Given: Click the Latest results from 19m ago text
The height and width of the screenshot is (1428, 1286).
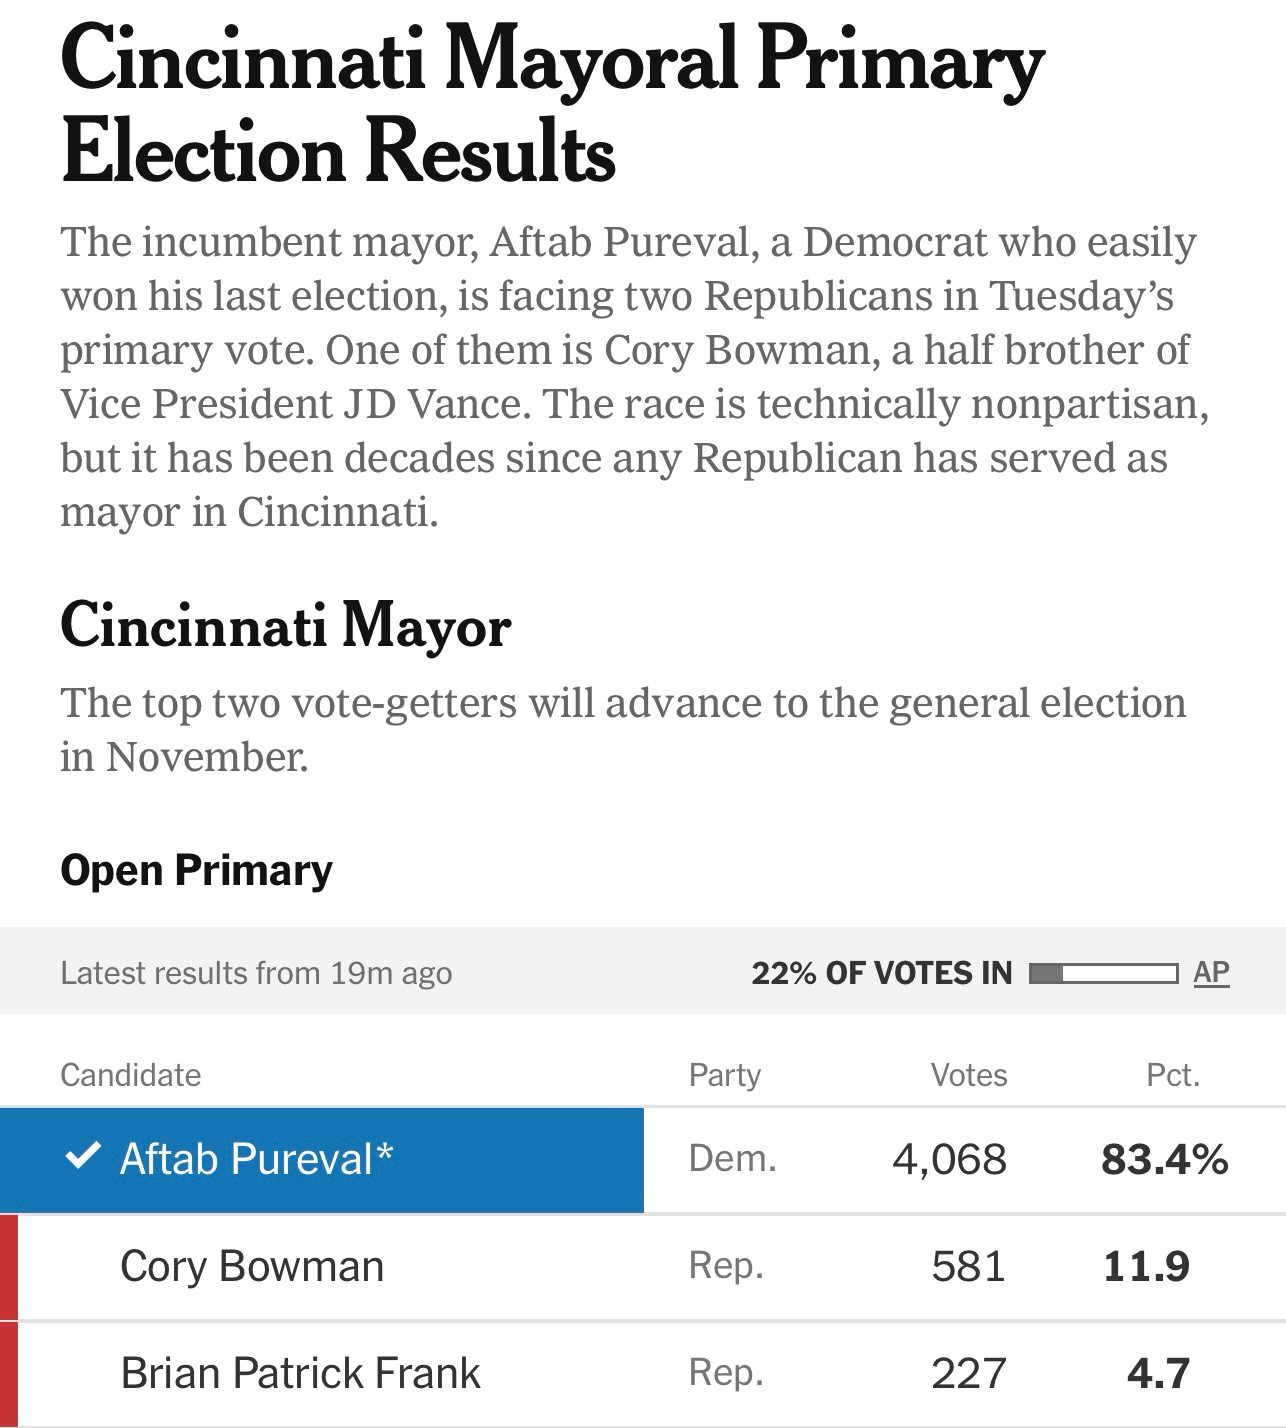Looking at the screenshot, I should click(x=256, y=973).
